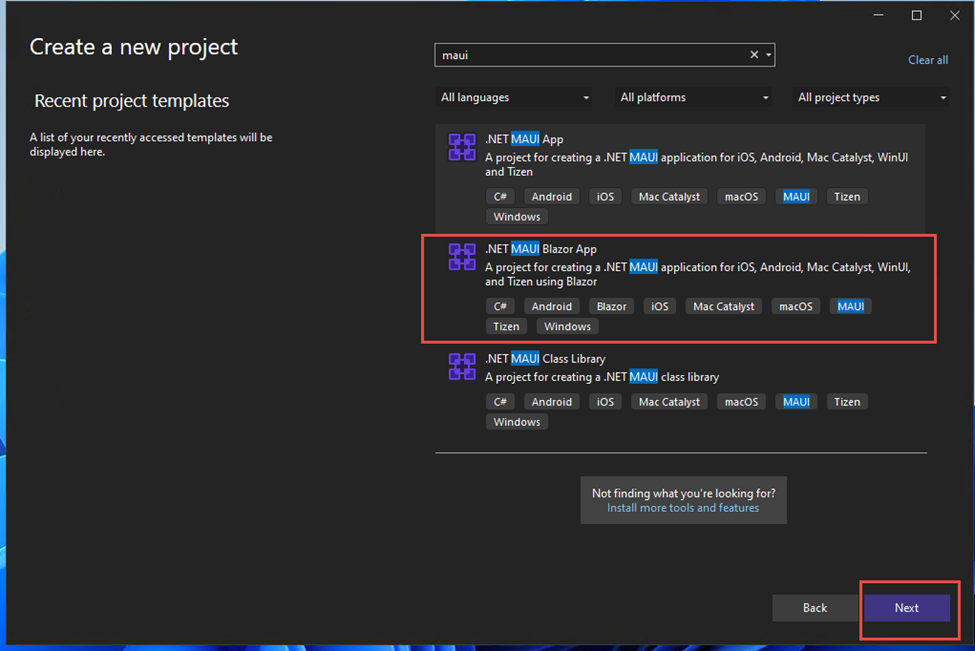
Task: Open Install more tools and features link
Action: pos(683,508)
